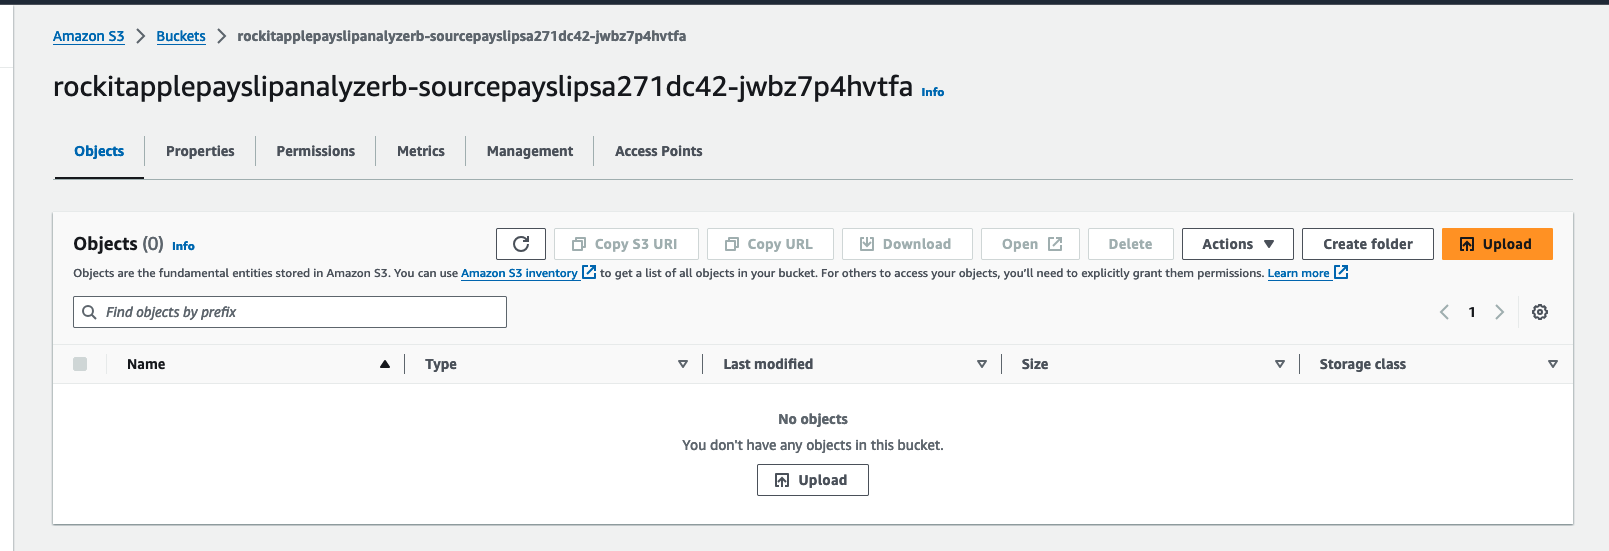Click the Copy S3 URI button
Screen dimensions: 1609x551
626,244
